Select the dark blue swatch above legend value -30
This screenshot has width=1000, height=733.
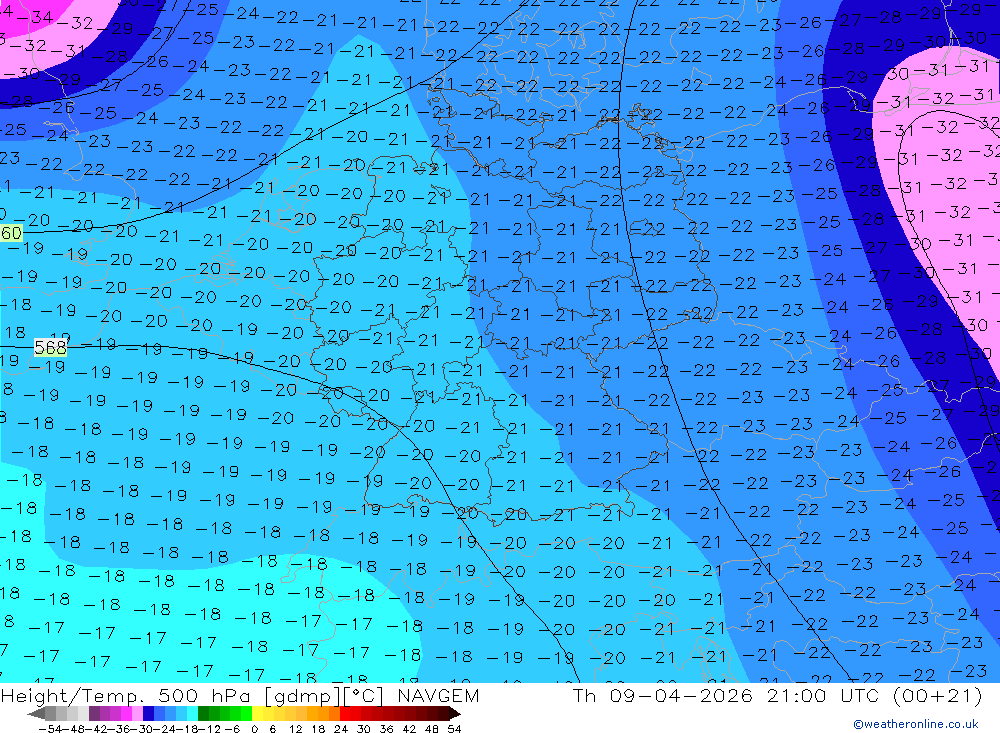(149, 714)
